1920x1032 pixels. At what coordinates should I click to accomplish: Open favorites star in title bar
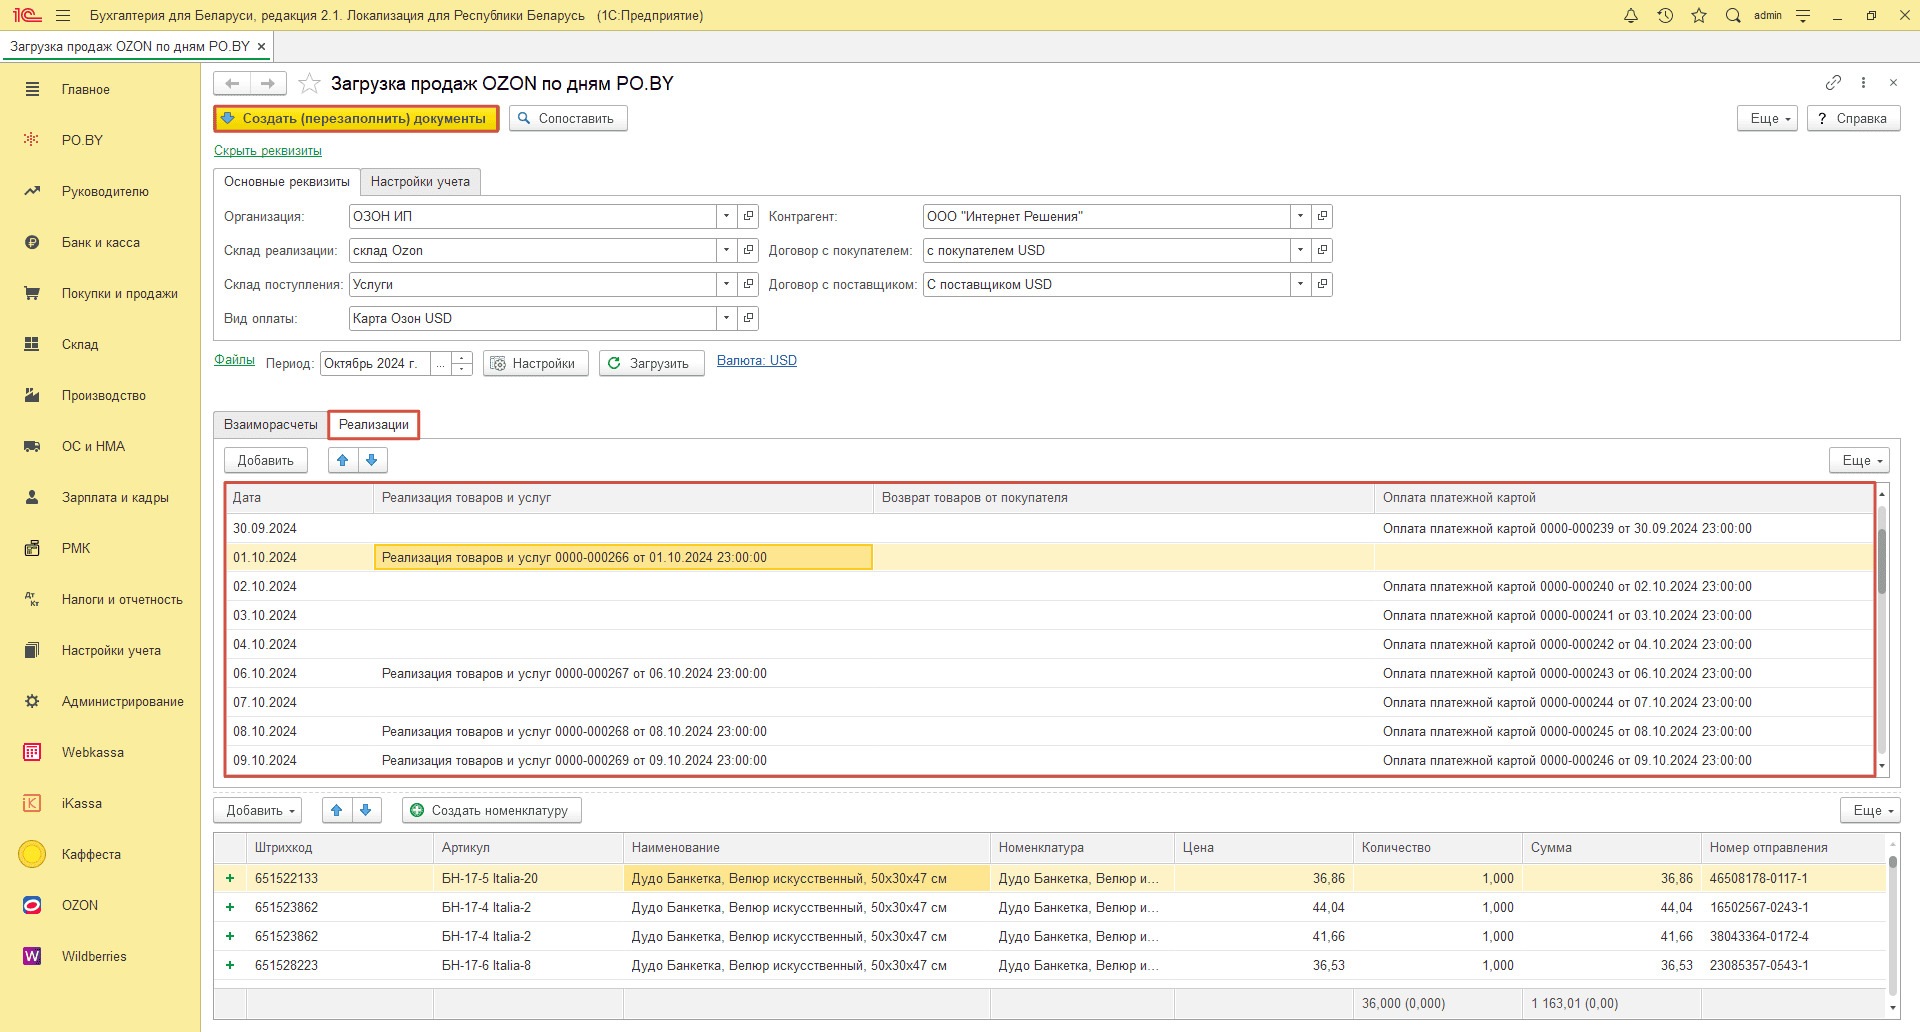click(1699, 15)
